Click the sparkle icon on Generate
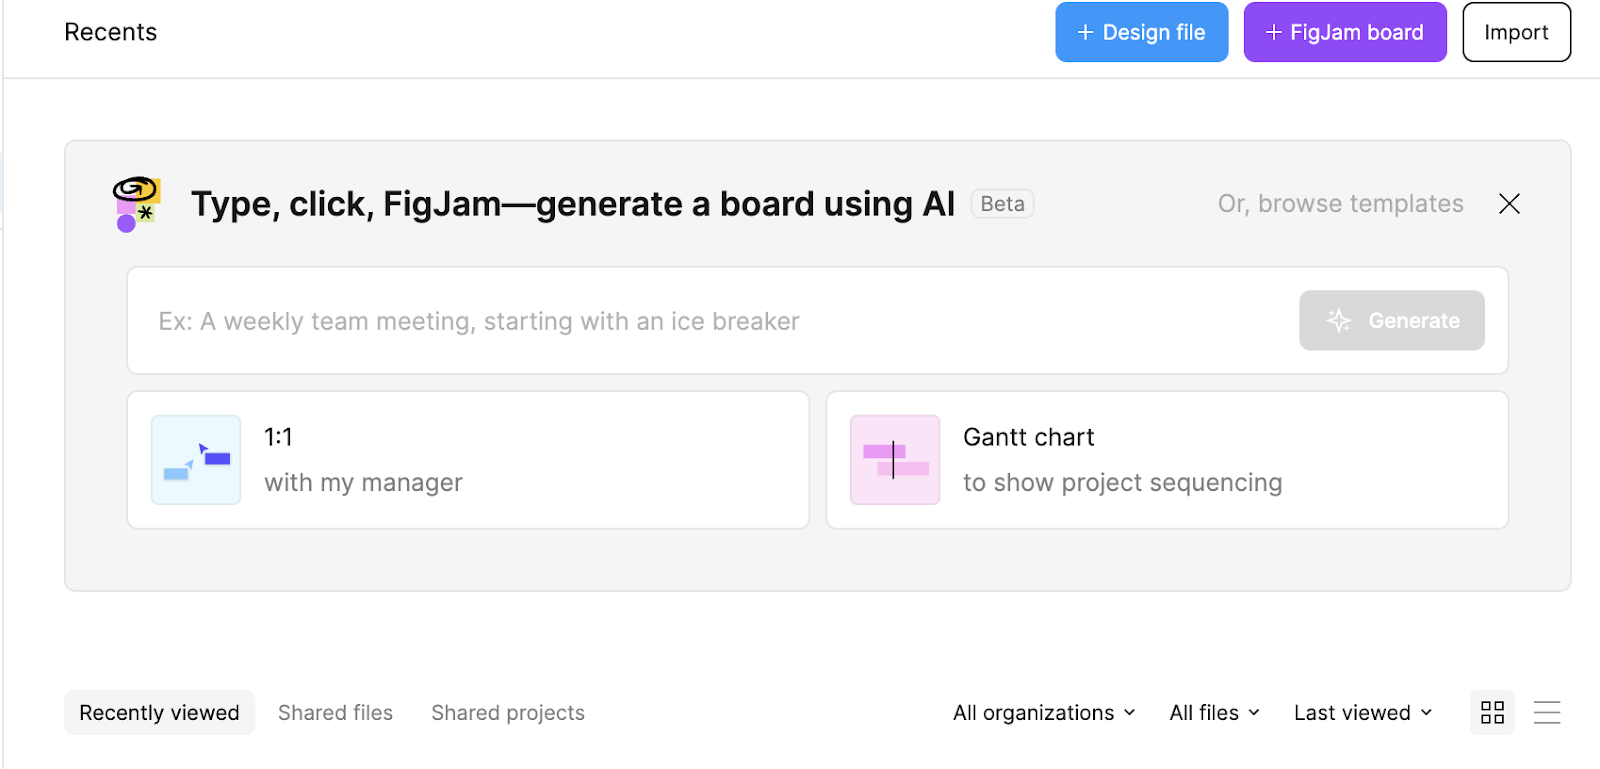This screenshot has width=1600, height=769. tap(1338, 320)
